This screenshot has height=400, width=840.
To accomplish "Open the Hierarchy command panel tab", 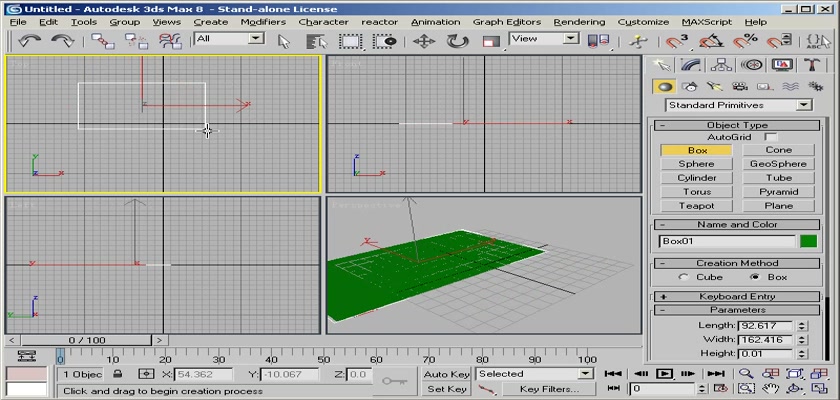I will click(722, 65).
